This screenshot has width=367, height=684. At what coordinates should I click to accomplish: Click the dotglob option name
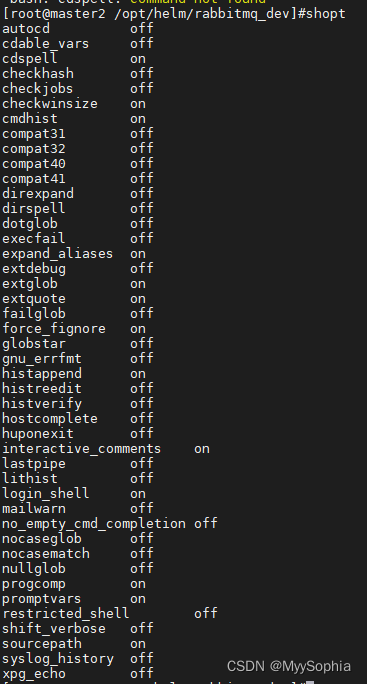tap(30, 224)
